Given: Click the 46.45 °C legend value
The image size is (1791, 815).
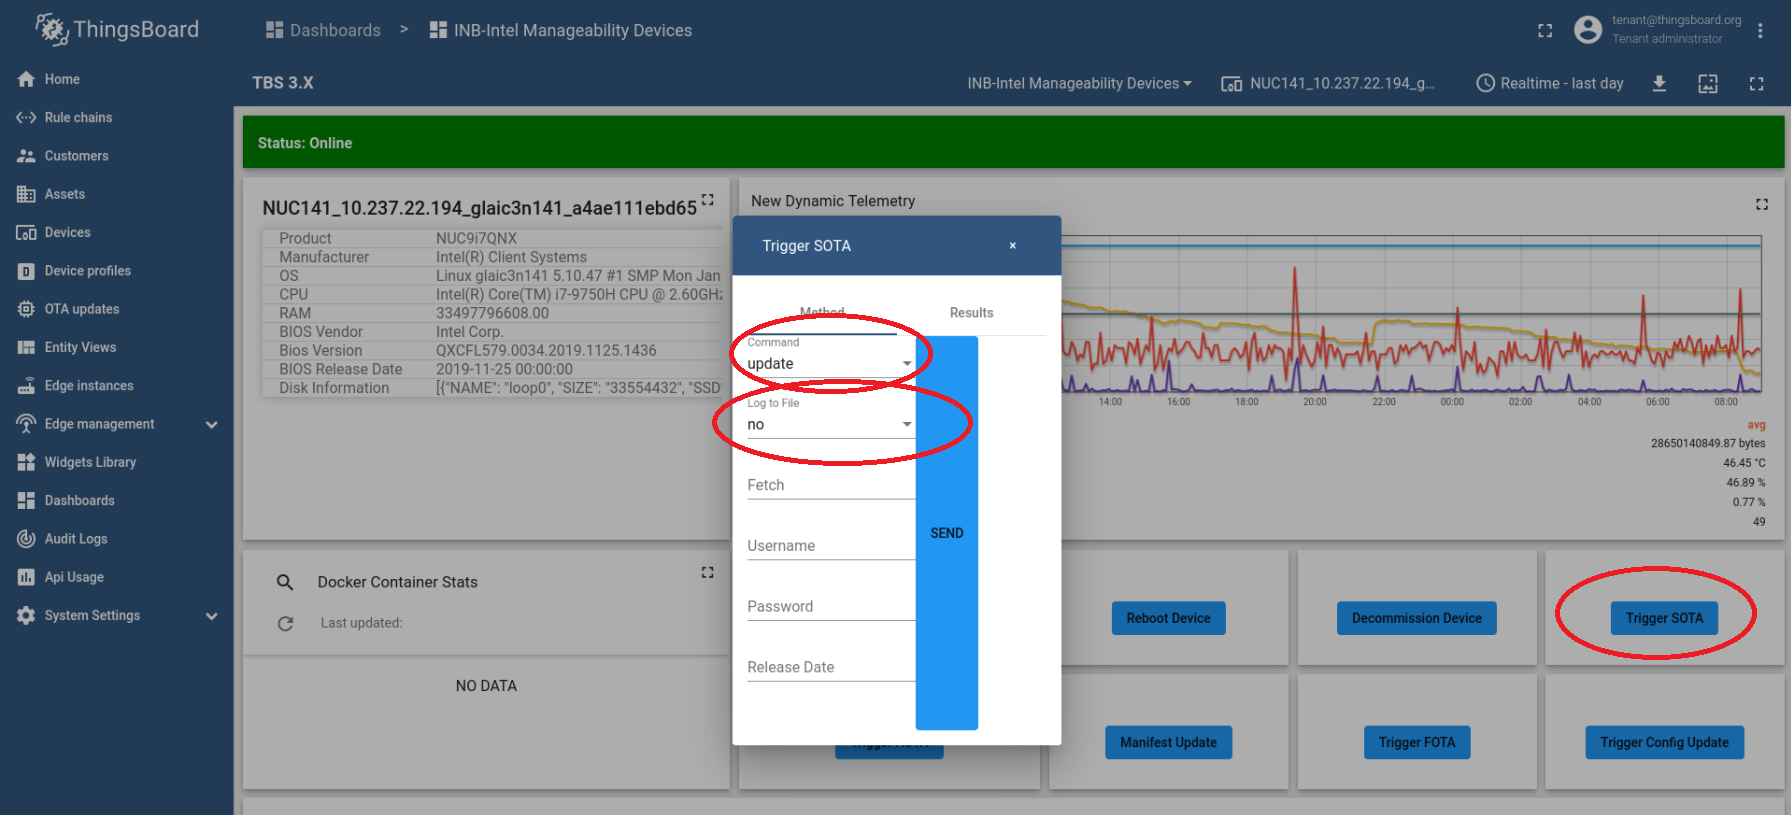Looking at the screenshot, I should click(x=1744, y=463).
